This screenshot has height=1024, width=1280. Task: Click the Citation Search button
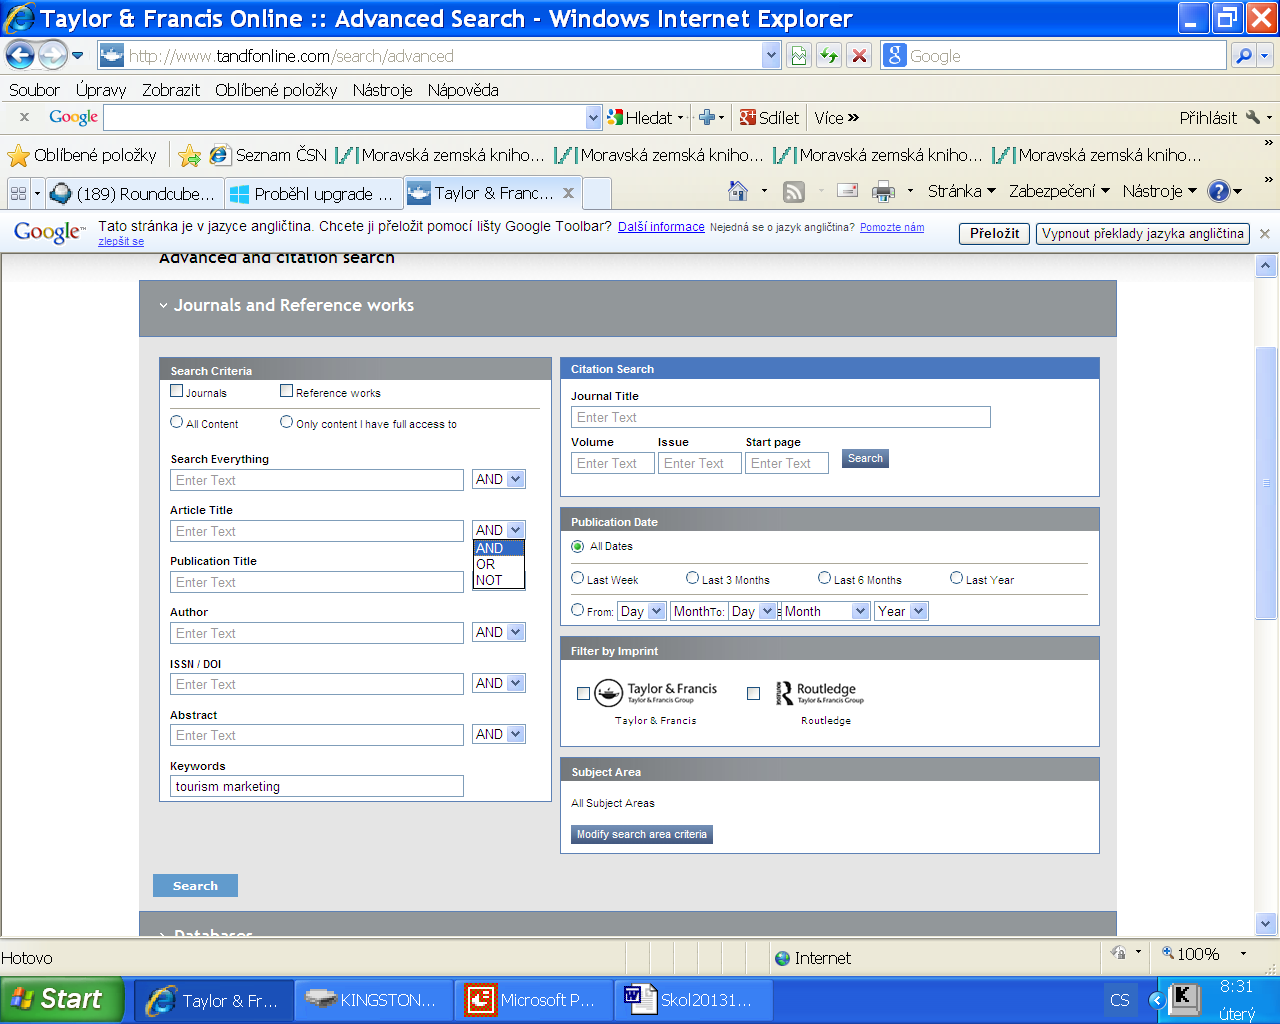(x=865, y=459)
